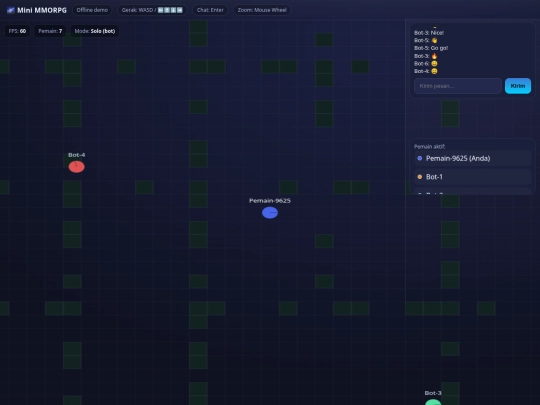This screenshot has height=405, width=540.
Task: Click Bot-6 emoji chat message
Action: 426,64
